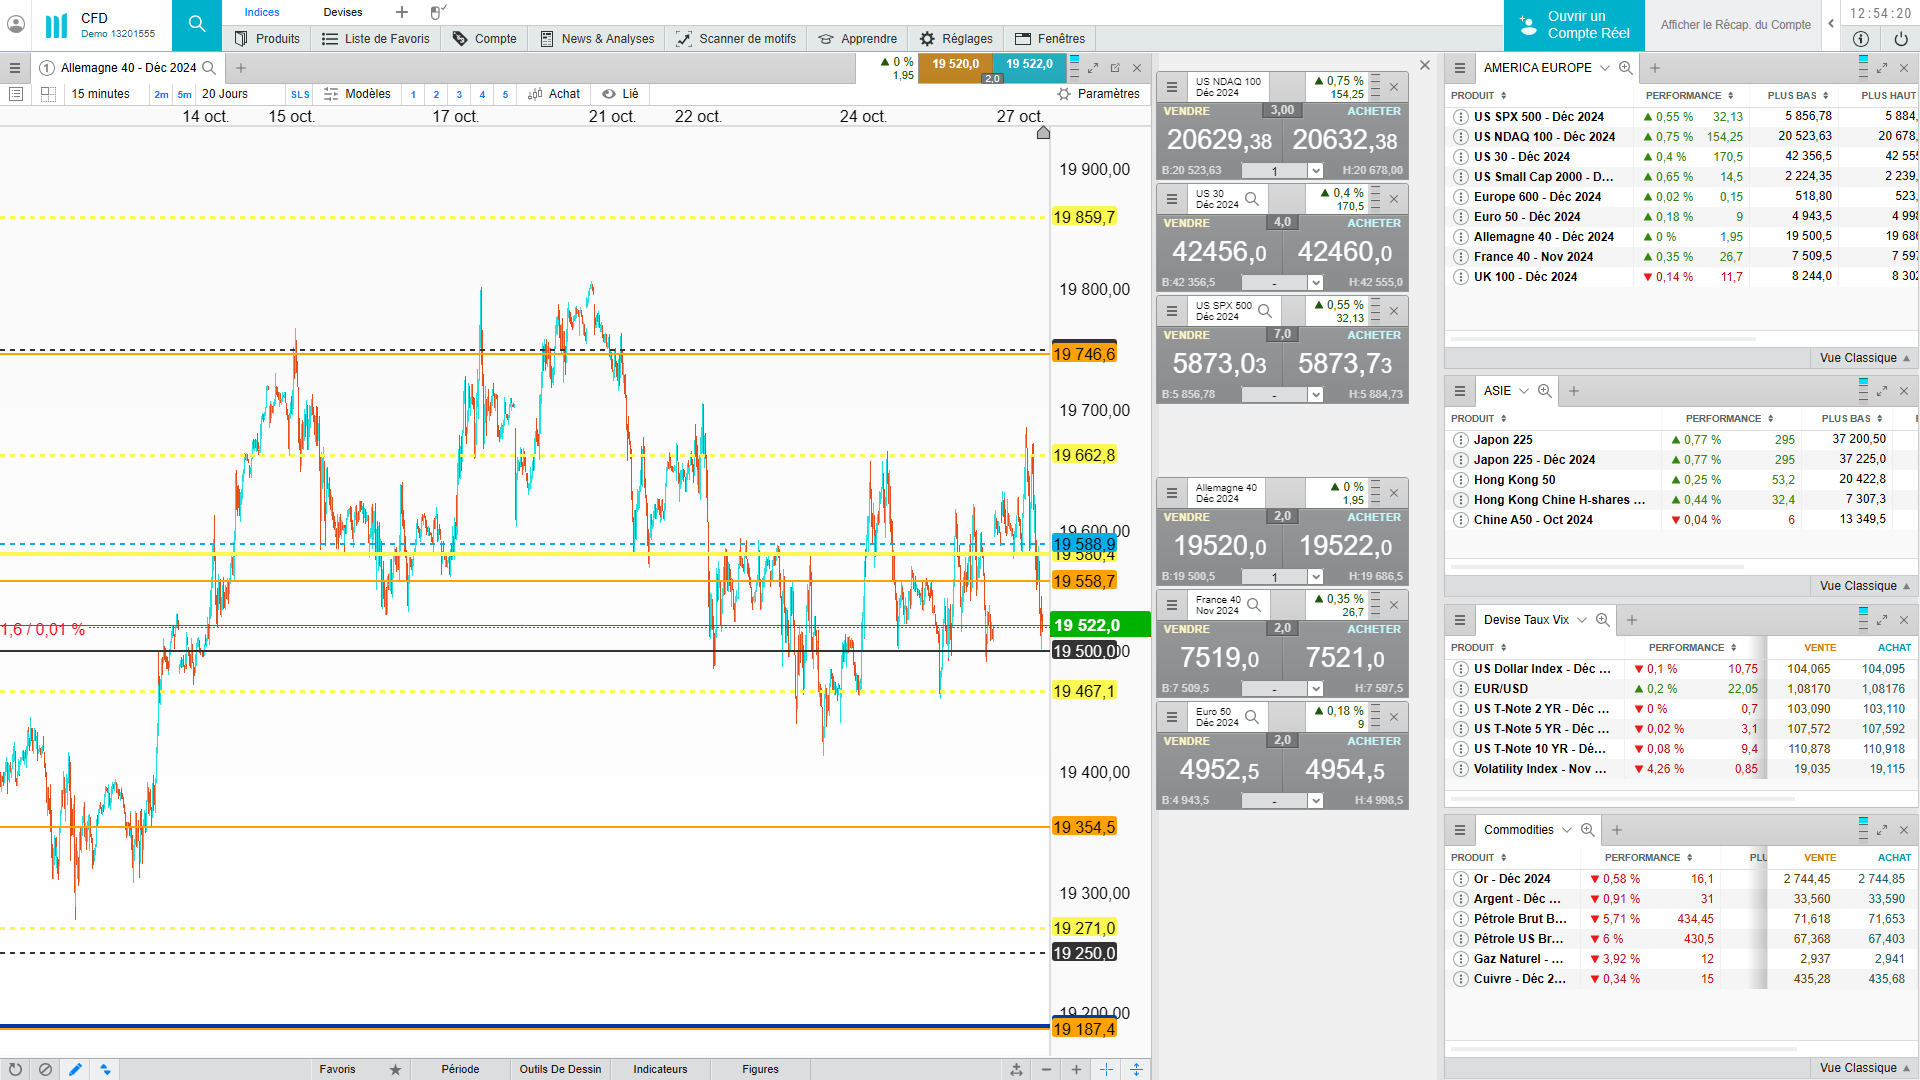The image size is (1920, 1080).
Task: Open the ASIE watchlist dropdown
Action: (x=1523, y=391)
